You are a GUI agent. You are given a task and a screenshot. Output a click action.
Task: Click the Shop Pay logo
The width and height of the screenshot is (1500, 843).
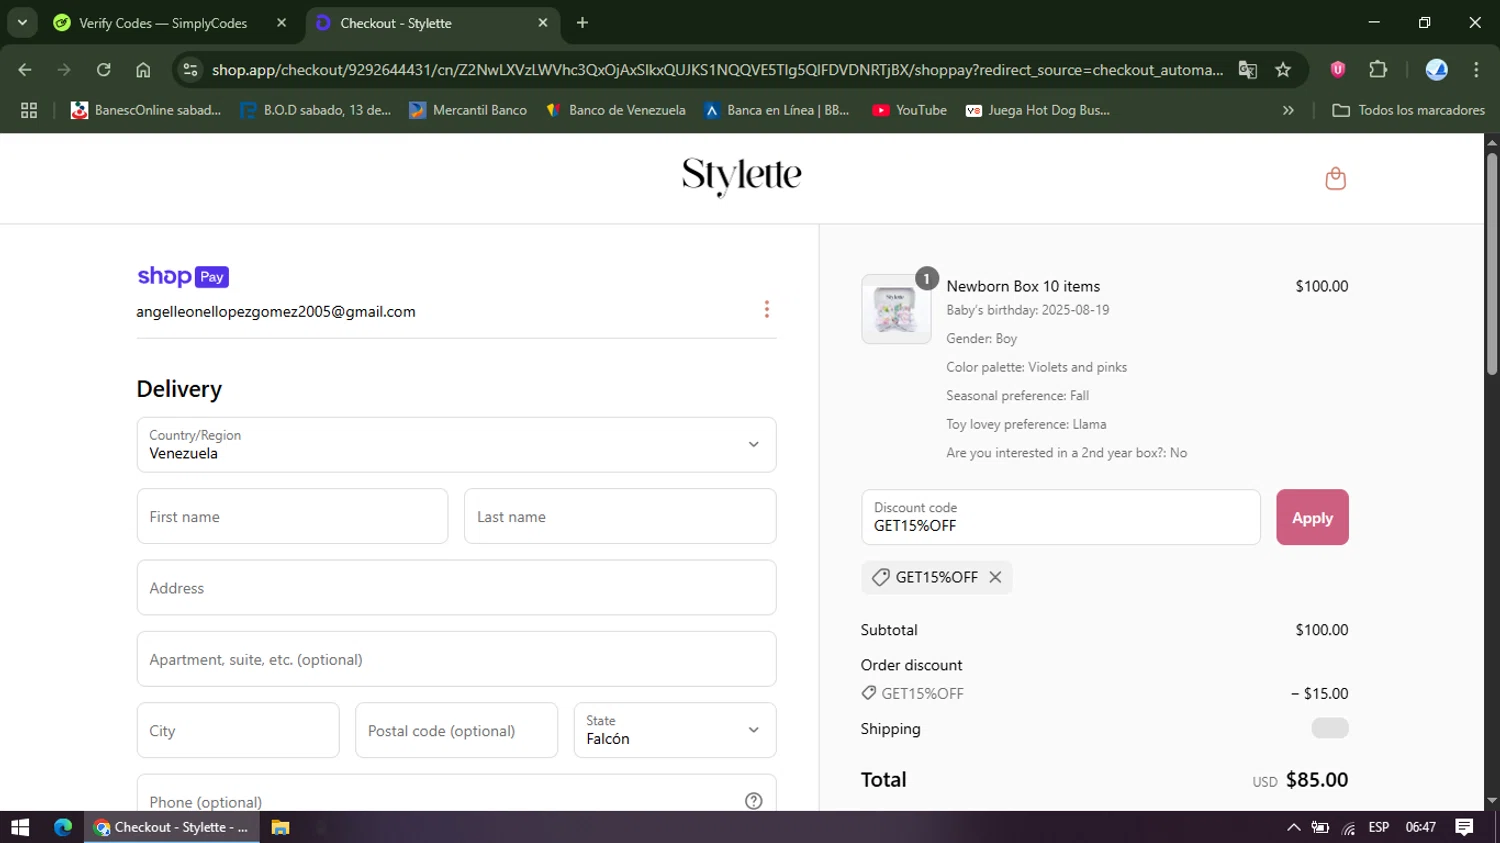(183, 277)
